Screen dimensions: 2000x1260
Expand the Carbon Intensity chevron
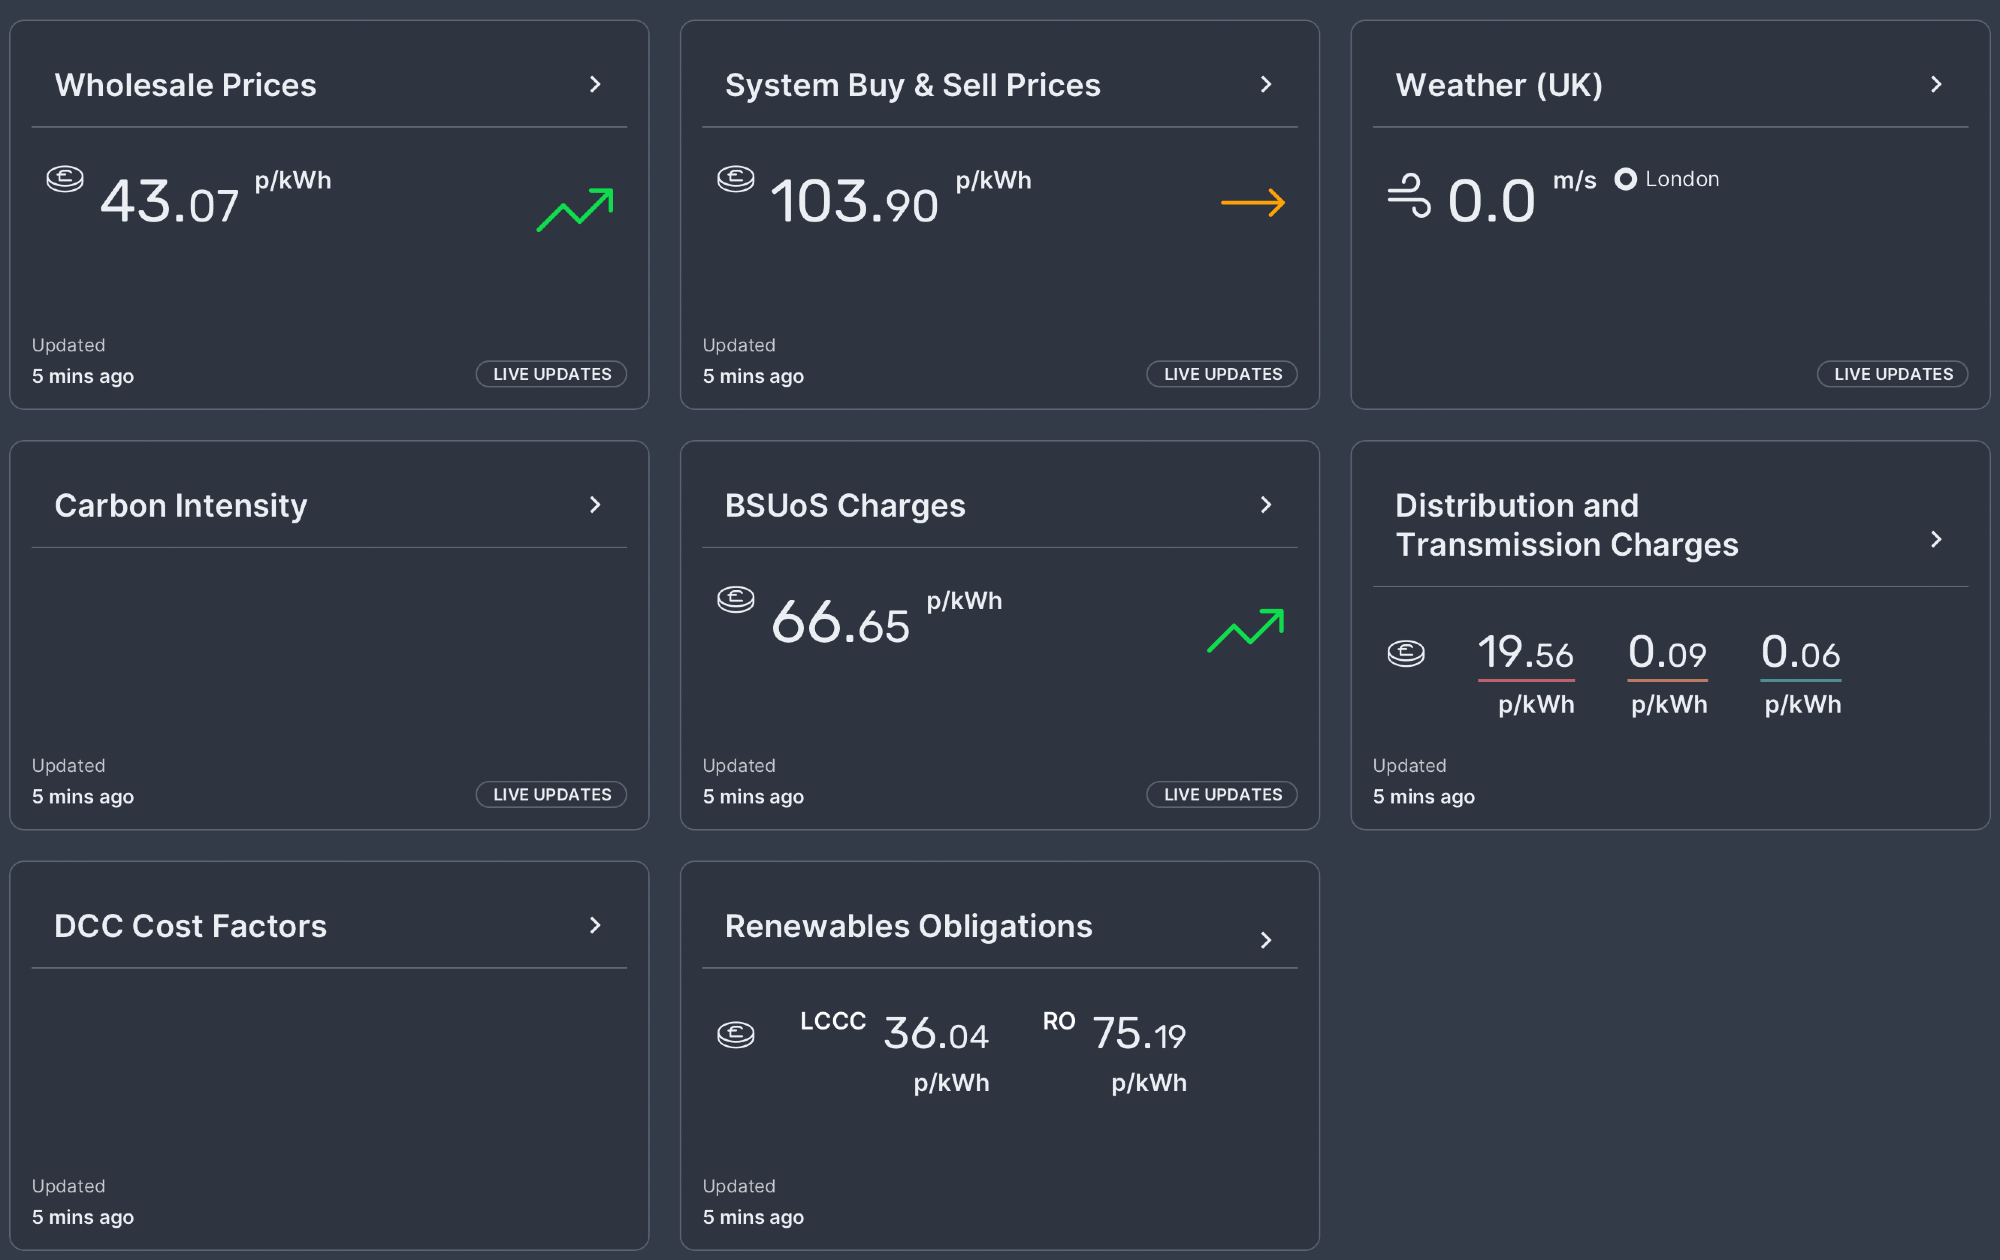click(x=595, y=505)
